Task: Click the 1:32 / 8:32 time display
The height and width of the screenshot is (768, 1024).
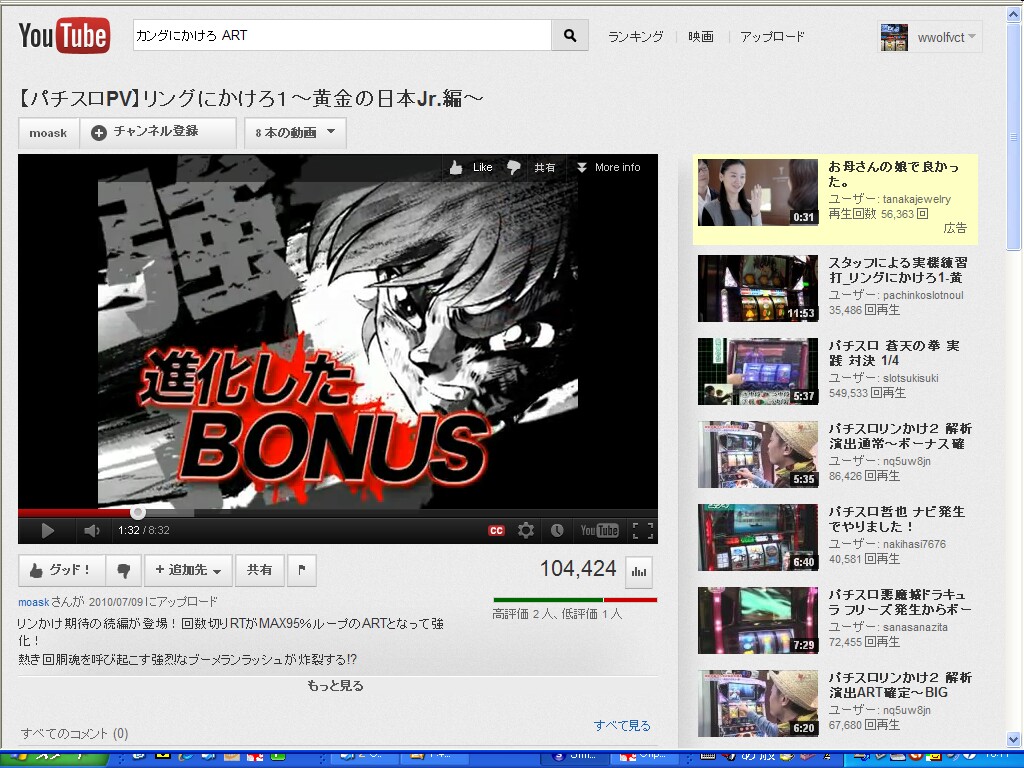Action: pyautogui.click(x=144, y=530)
